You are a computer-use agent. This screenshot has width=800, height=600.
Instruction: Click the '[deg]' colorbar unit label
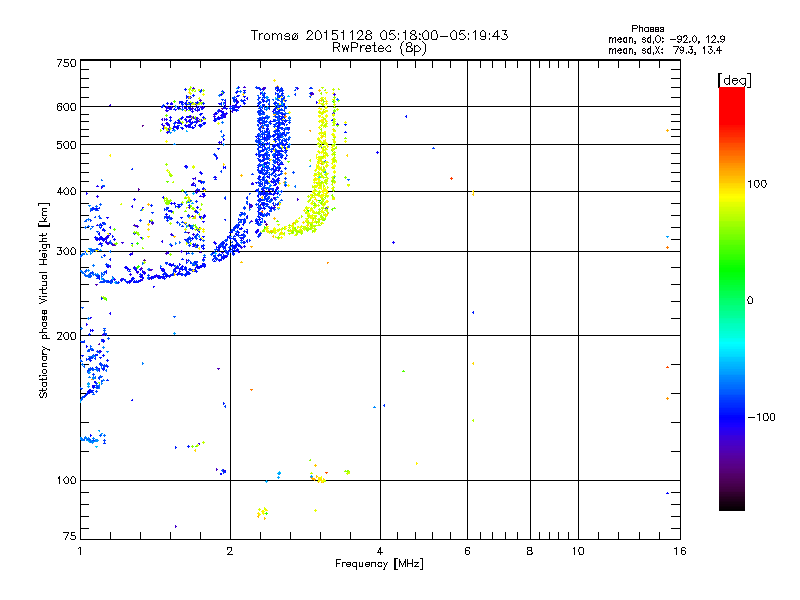734,80
